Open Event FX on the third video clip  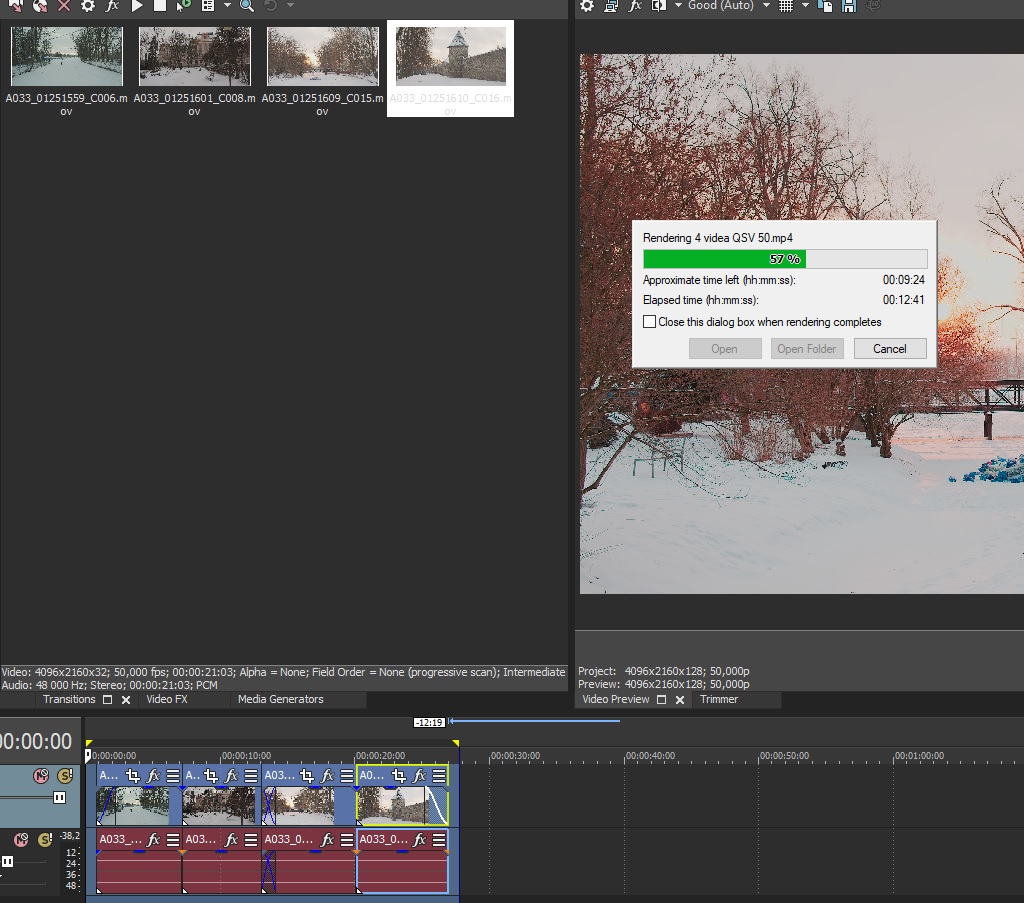click(x=327, y=776)
